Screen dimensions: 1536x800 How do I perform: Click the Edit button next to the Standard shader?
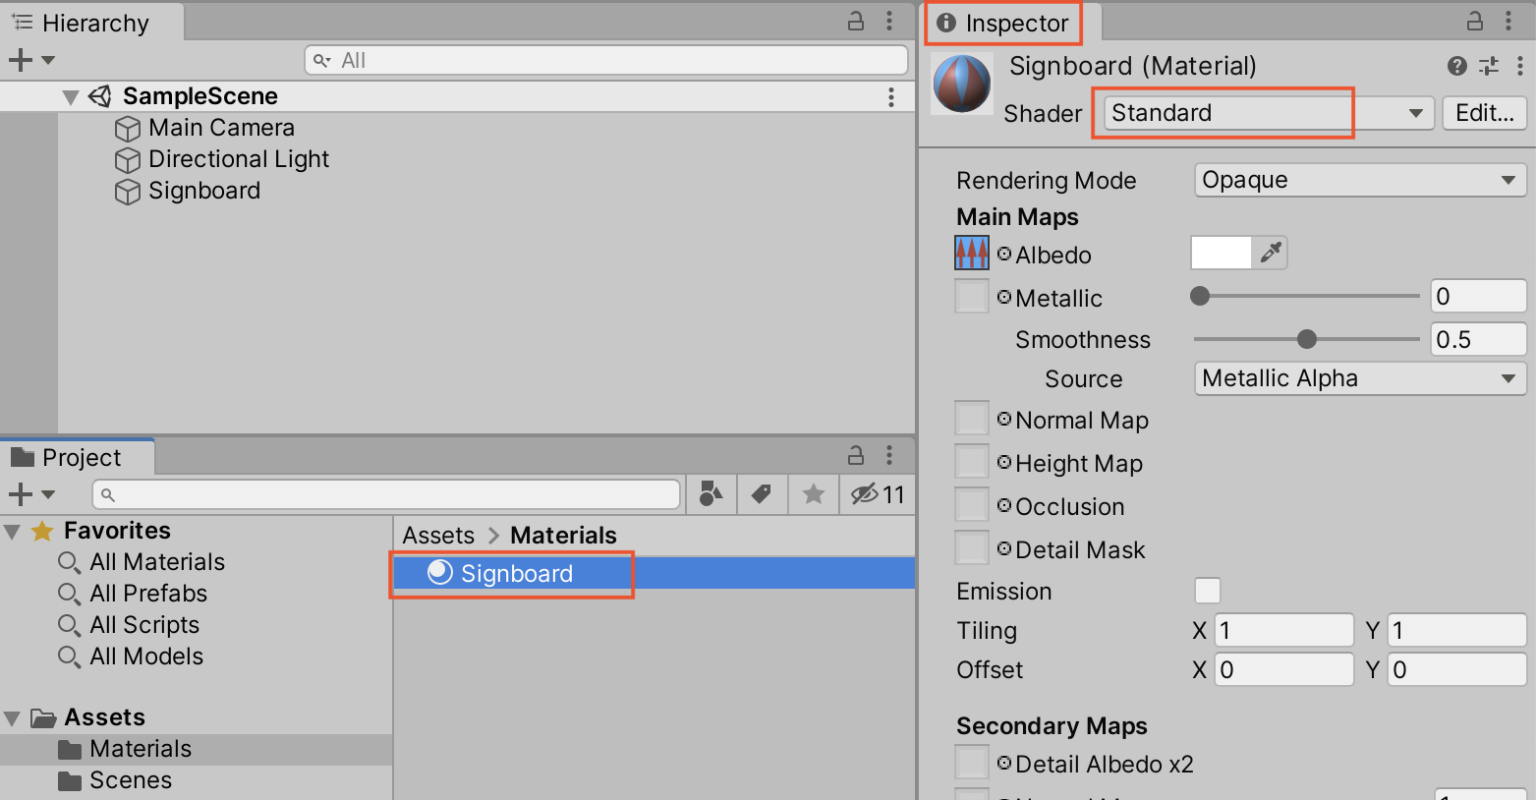pyautogui.click(x=1484, y=112)
